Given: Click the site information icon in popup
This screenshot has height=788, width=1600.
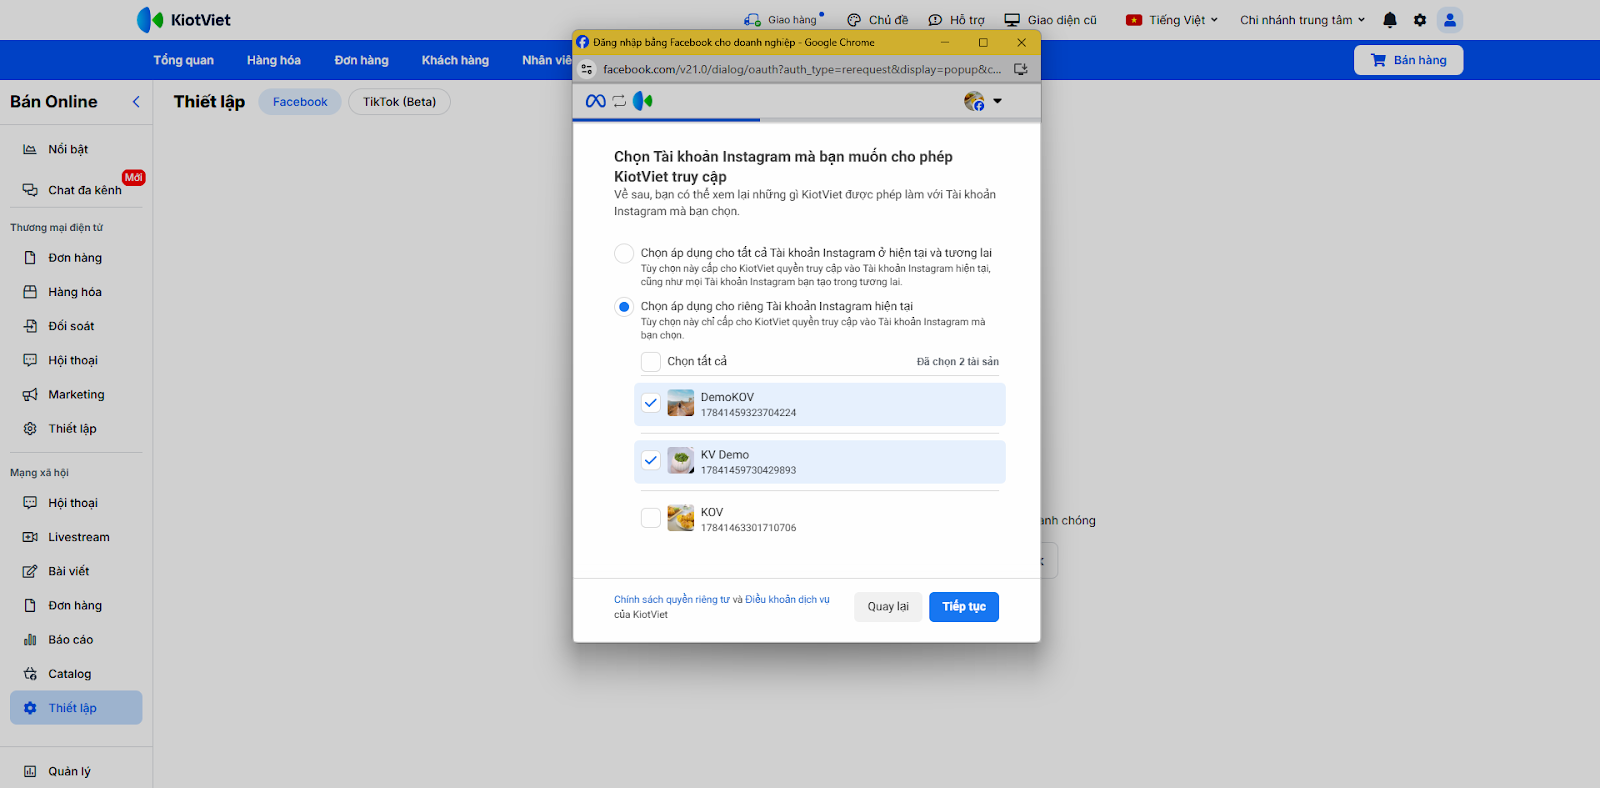Looking at the screenshot, I should point(587,70).
